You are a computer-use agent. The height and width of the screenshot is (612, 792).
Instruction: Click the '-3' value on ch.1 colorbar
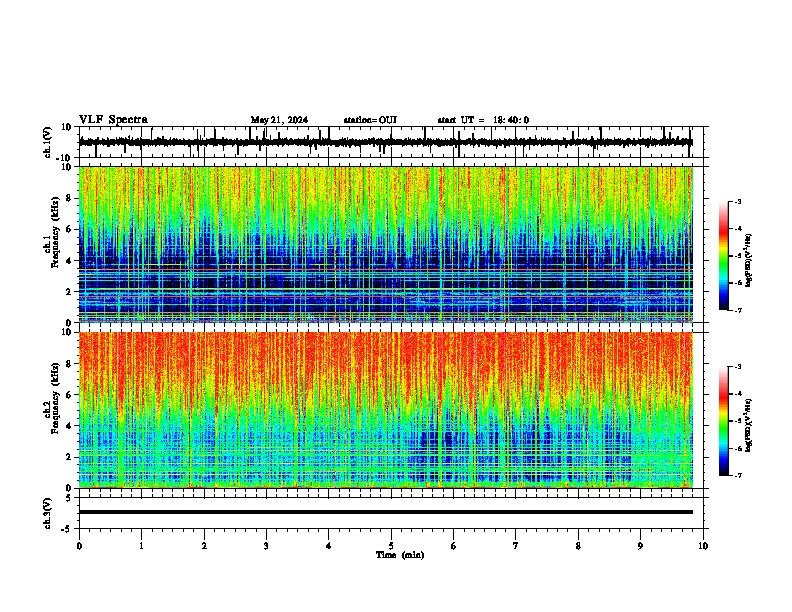pyautogui.click(x=737, y=202)
